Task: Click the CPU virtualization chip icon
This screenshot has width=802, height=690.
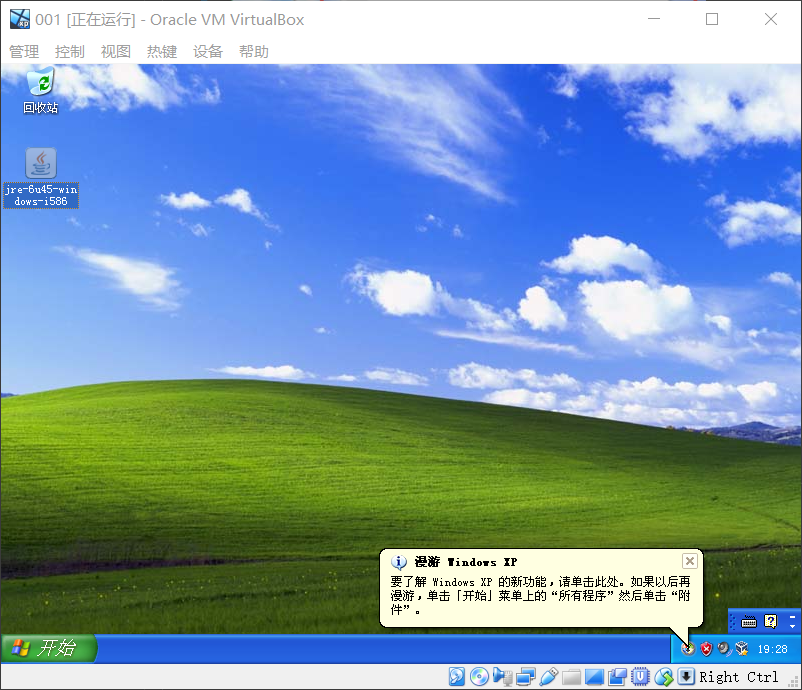Action: tap(640, 677)
